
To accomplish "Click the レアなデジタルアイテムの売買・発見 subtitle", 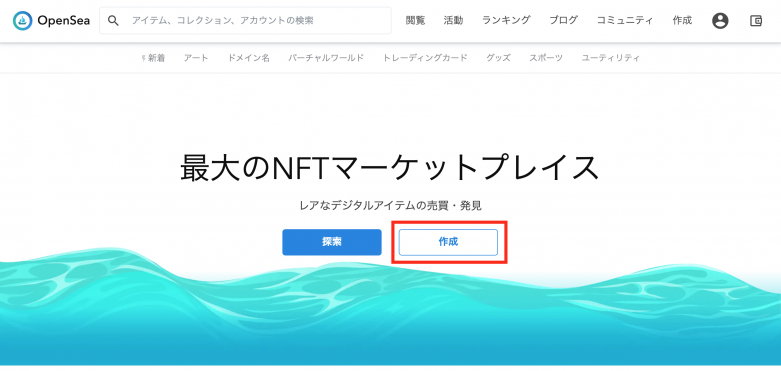I will pyautogui.click(x=390, y=205).
